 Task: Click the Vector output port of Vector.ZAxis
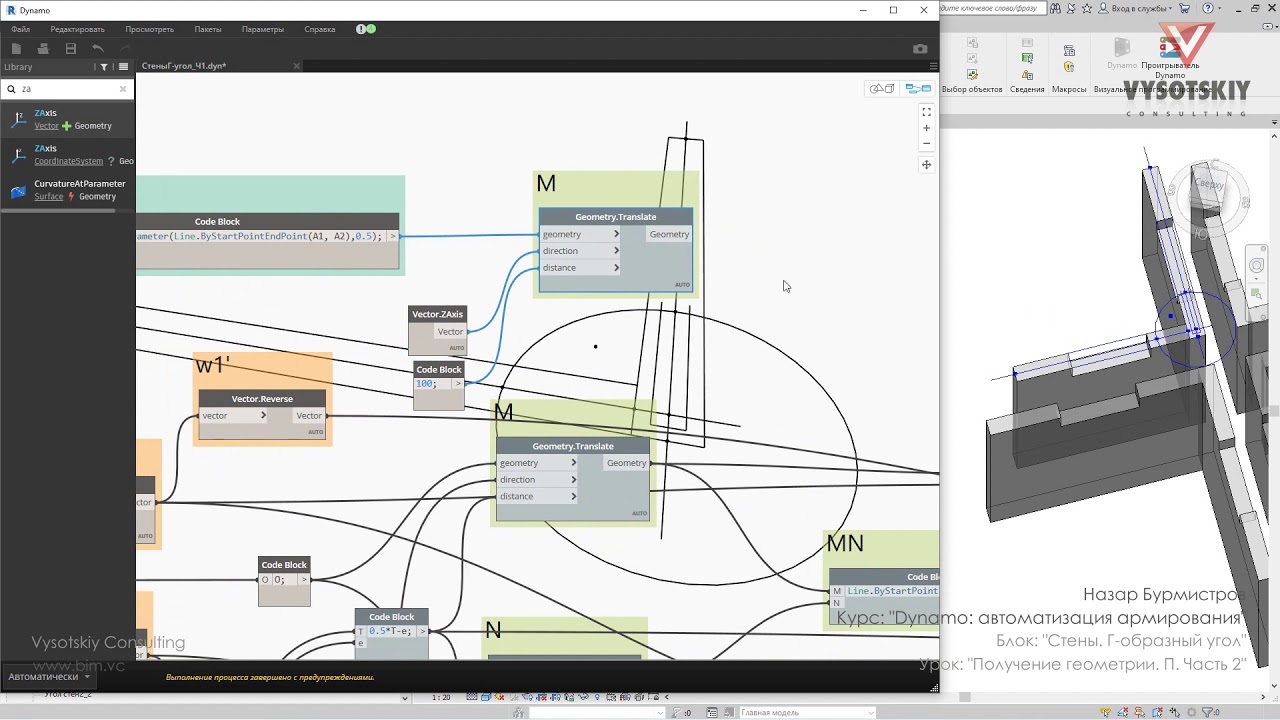click(450, 332)
